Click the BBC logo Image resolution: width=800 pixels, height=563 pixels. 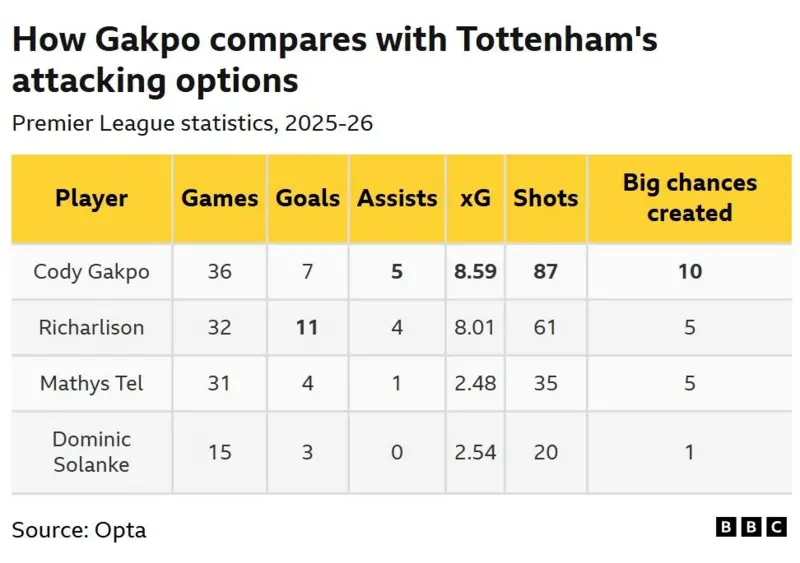coord(751,527)
